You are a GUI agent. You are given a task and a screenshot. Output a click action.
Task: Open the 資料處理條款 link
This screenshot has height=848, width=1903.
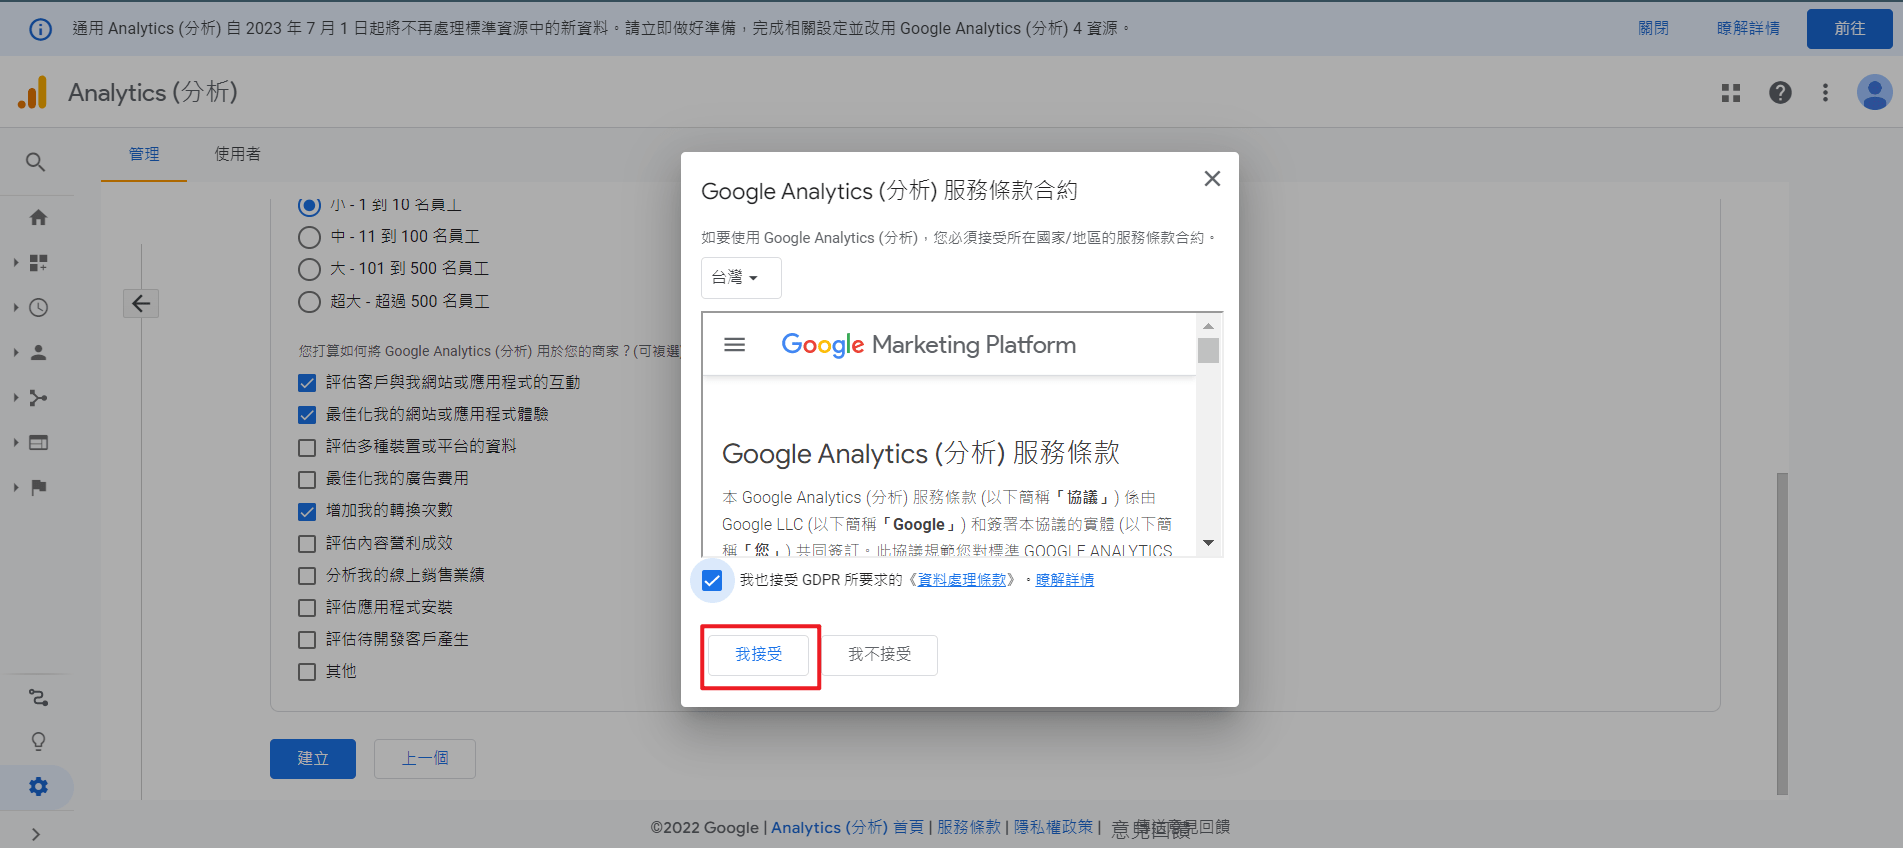click(962, 580)
